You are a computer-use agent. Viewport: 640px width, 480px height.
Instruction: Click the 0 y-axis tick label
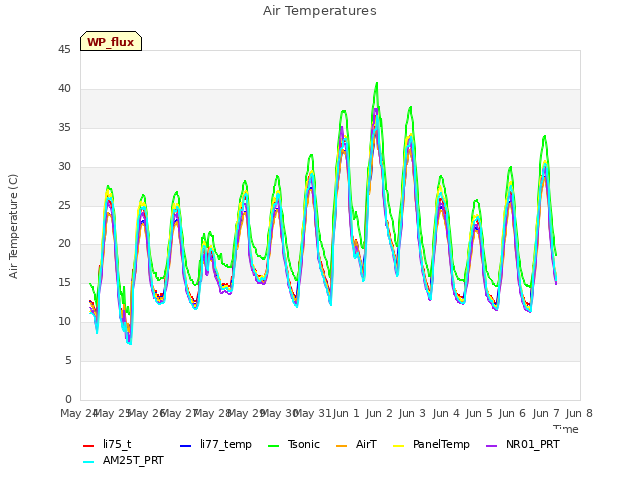pos(68,399)
